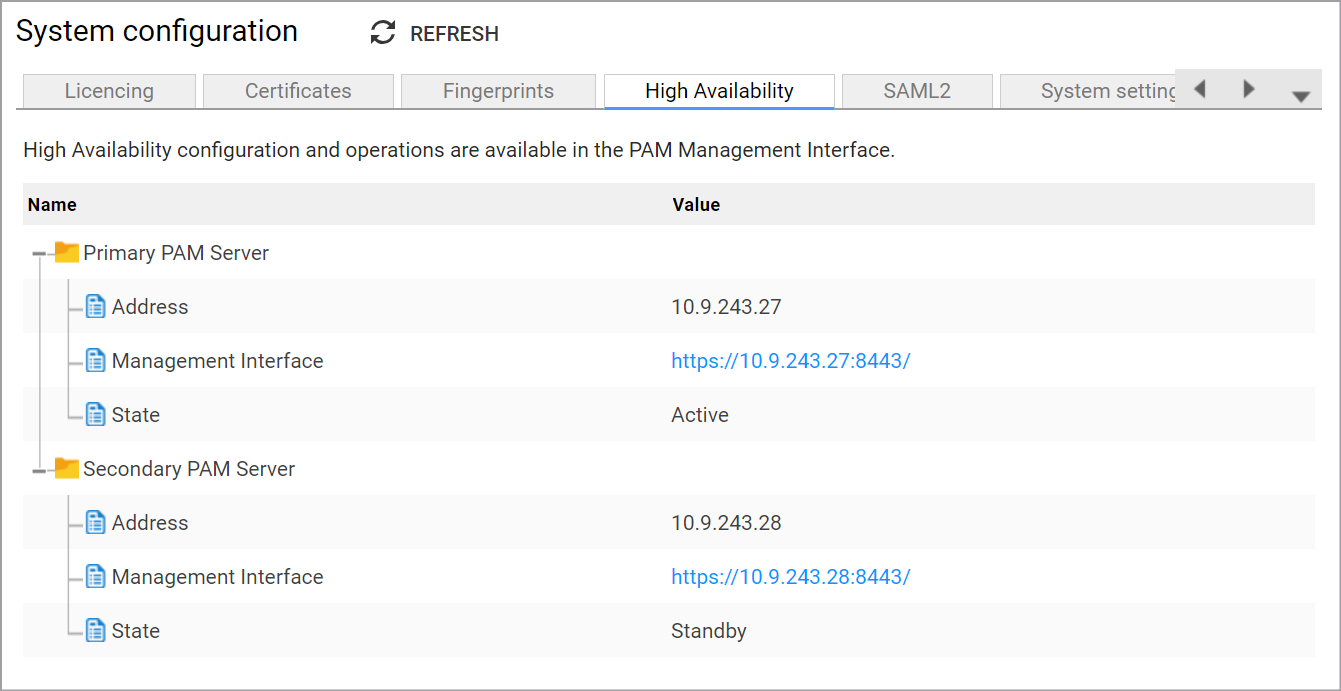The width and height of the screenshot is (1341, 691).
Task: Select the row showing State Active
Action: coord(670,414)
